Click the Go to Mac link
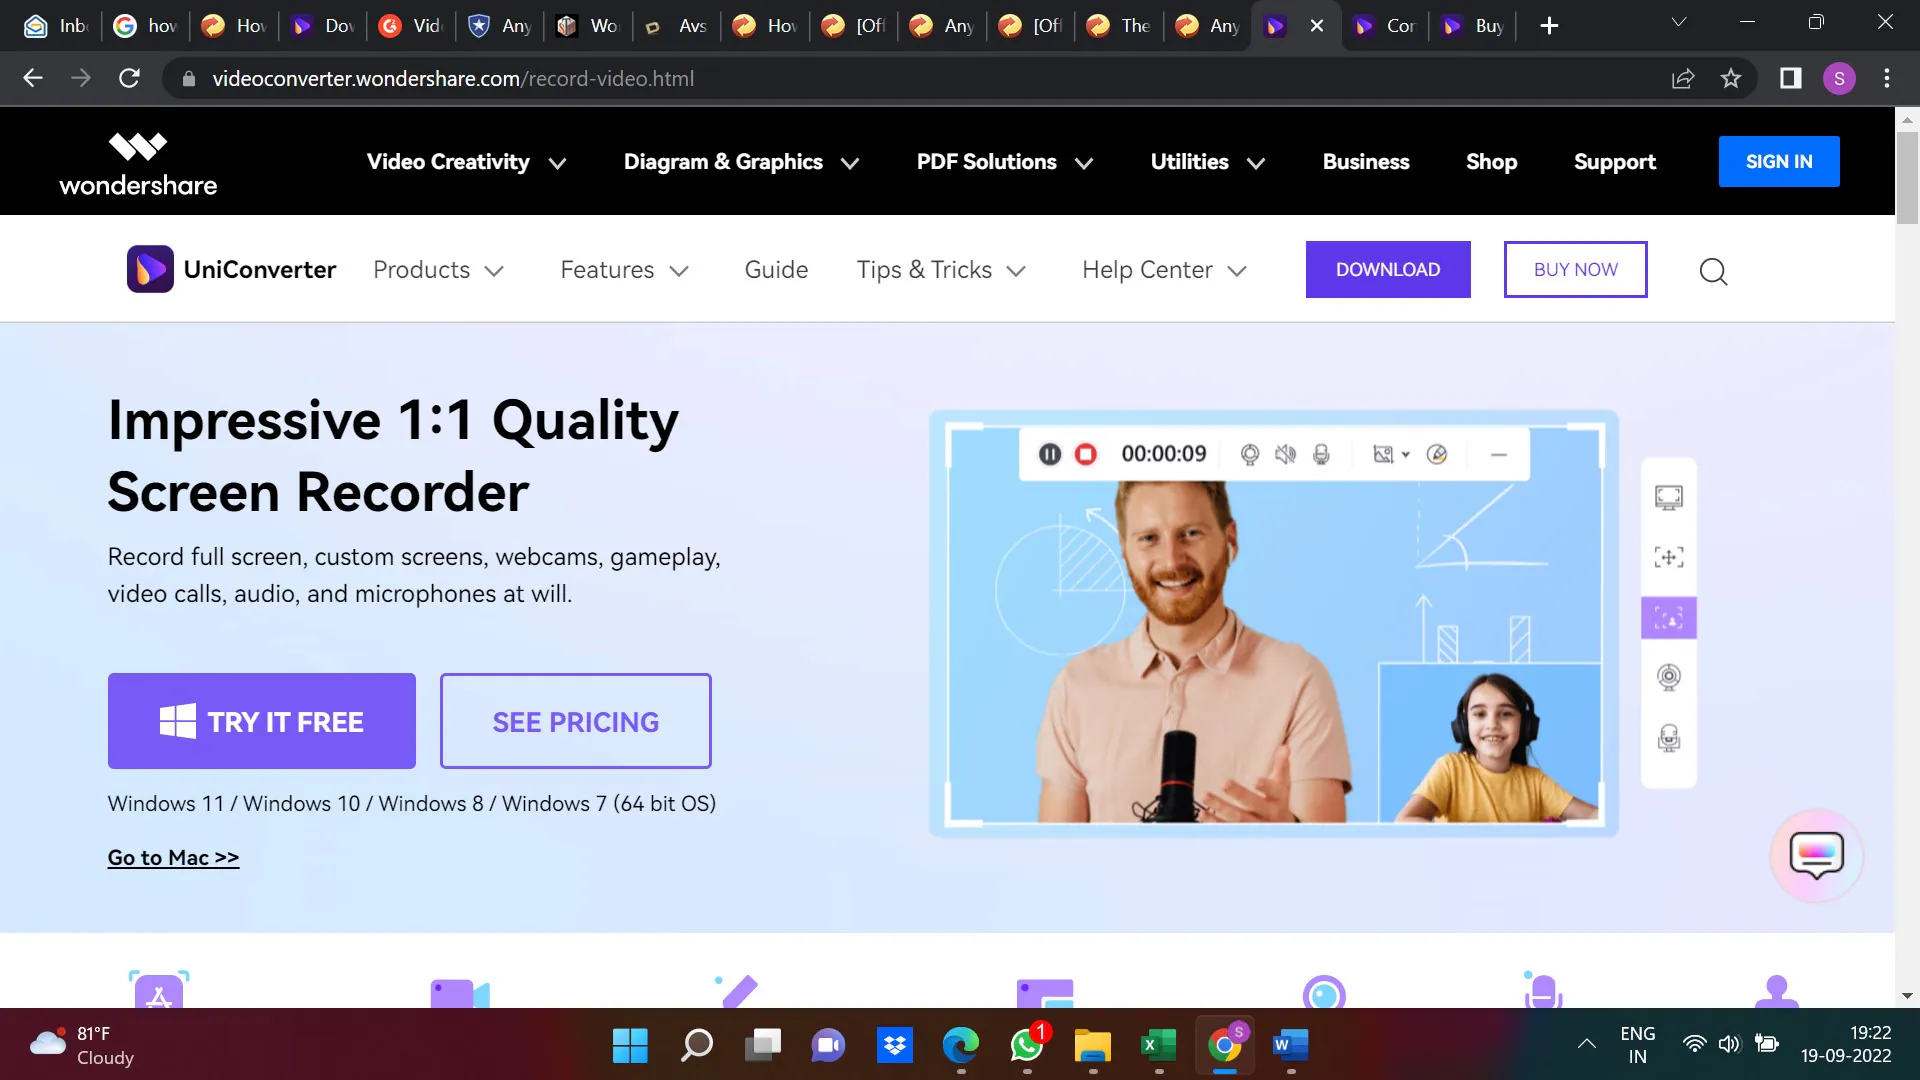This screenshot has height=1080, width=1920. (x=171, y=856)
